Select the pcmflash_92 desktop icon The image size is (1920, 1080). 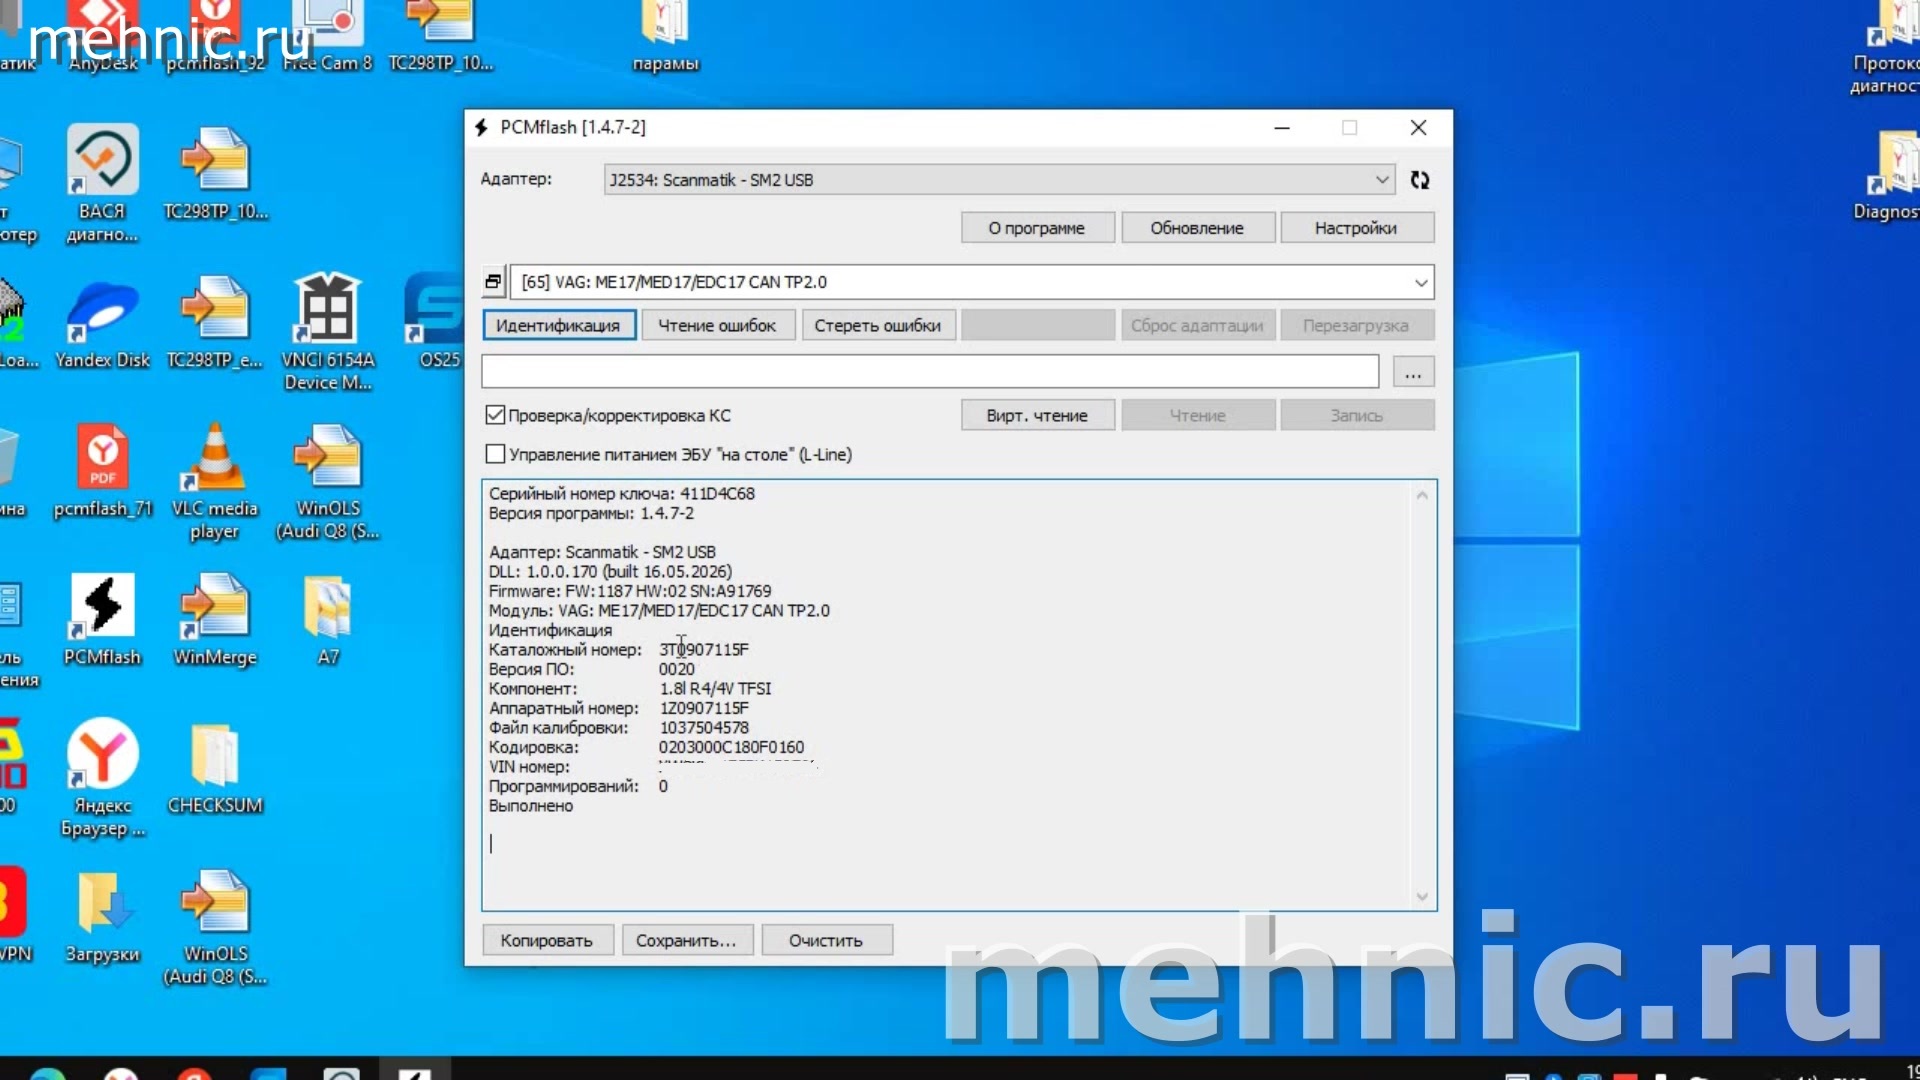(215, 37)
